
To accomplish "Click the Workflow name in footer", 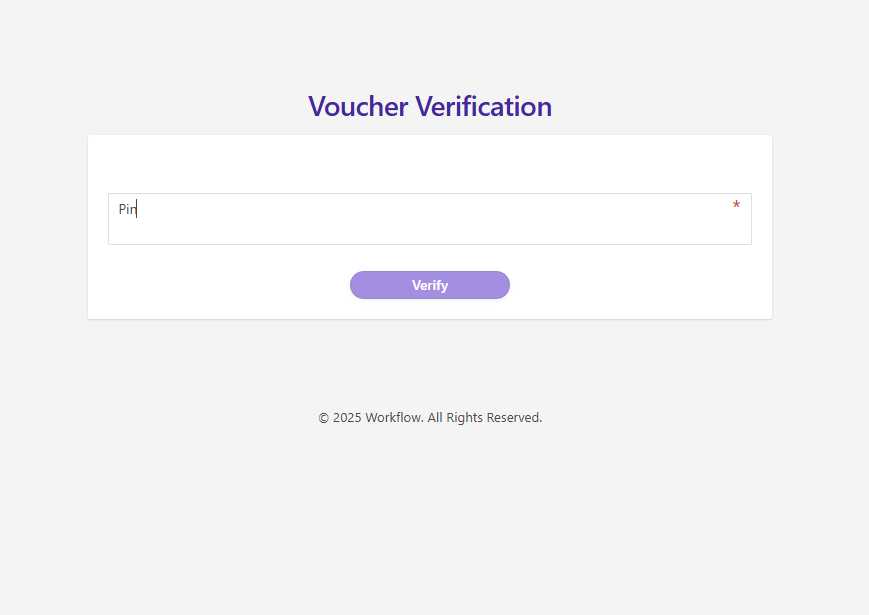I will point(393,418).
